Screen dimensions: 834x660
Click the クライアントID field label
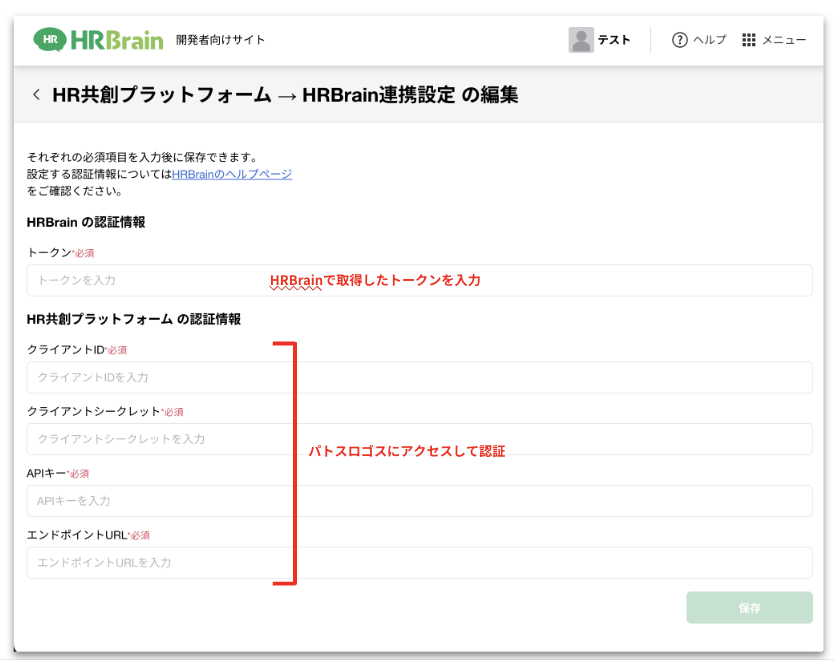65,349
